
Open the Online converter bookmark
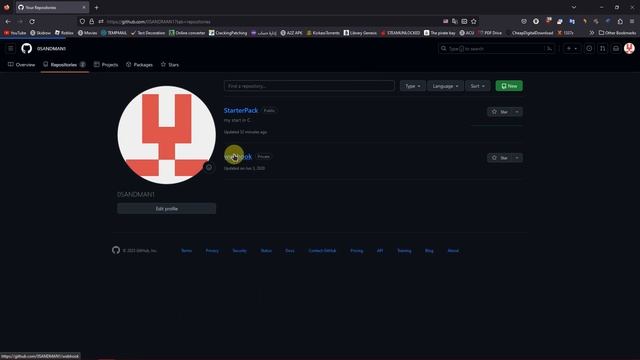click(x=187, y=33)
